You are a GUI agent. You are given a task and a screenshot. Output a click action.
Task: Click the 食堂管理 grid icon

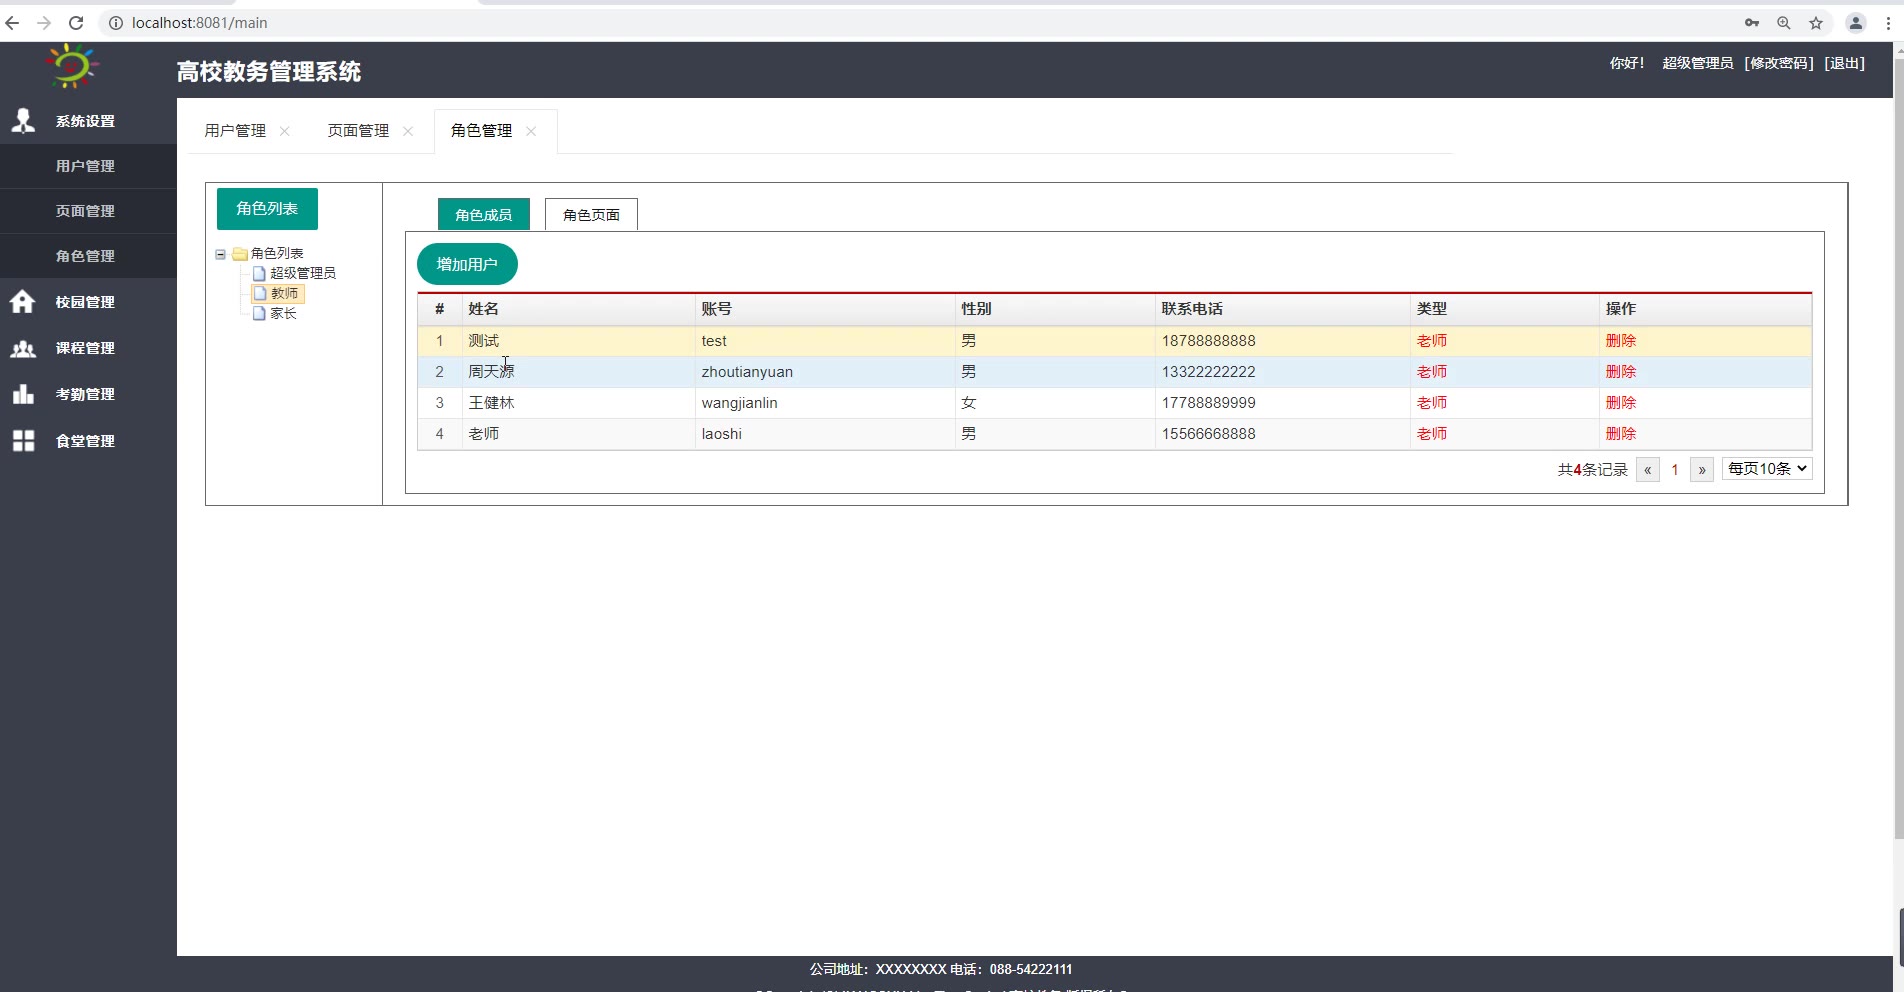pyautogui.click(x=23, y=441)
